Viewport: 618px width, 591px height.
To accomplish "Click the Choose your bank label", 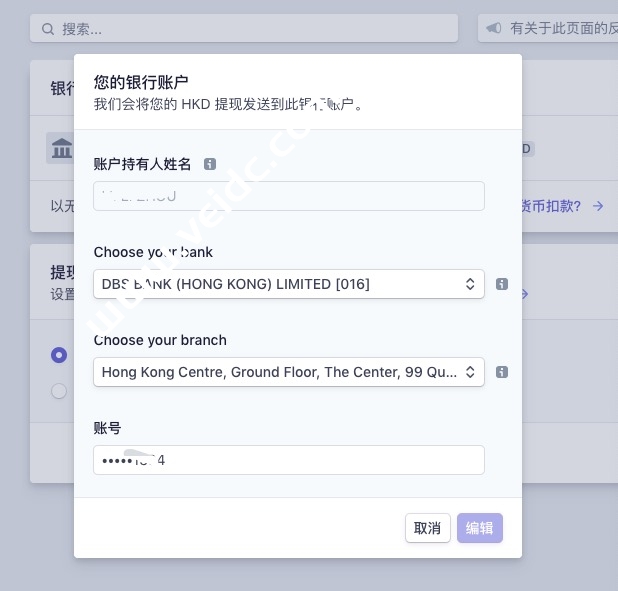I will tap(153, 252).
